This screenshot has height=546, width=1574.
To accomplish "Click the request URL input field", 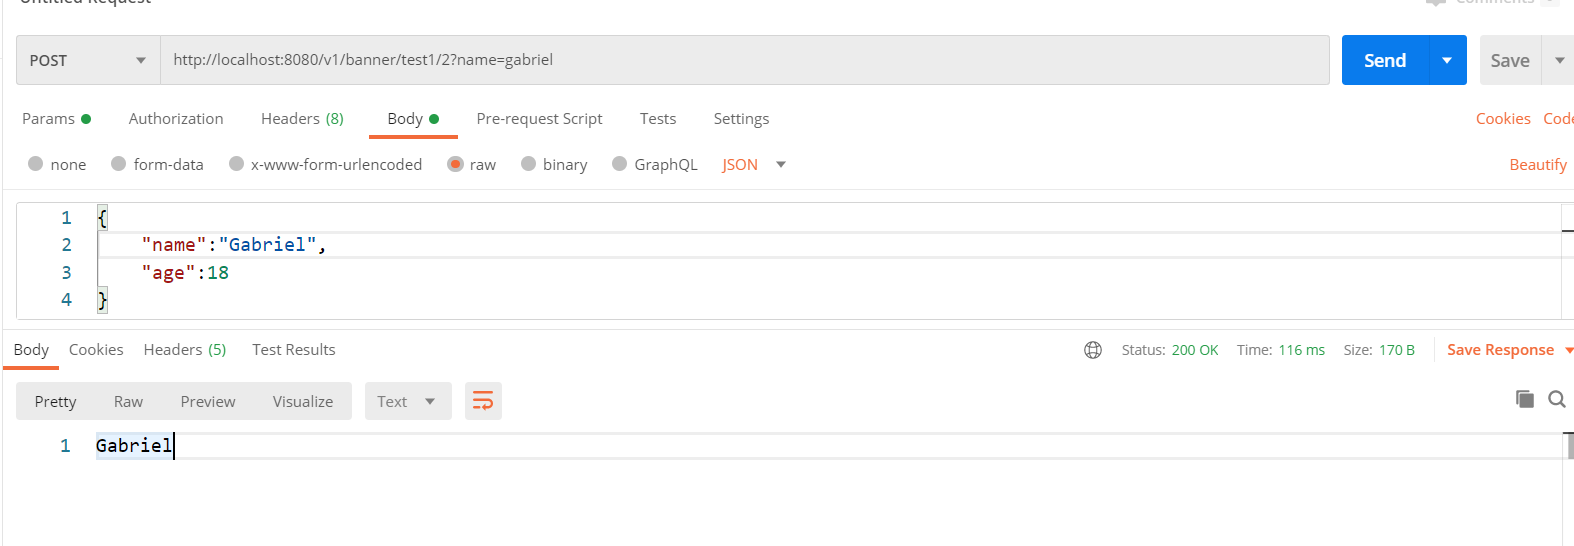I will [x=744, y=60].
